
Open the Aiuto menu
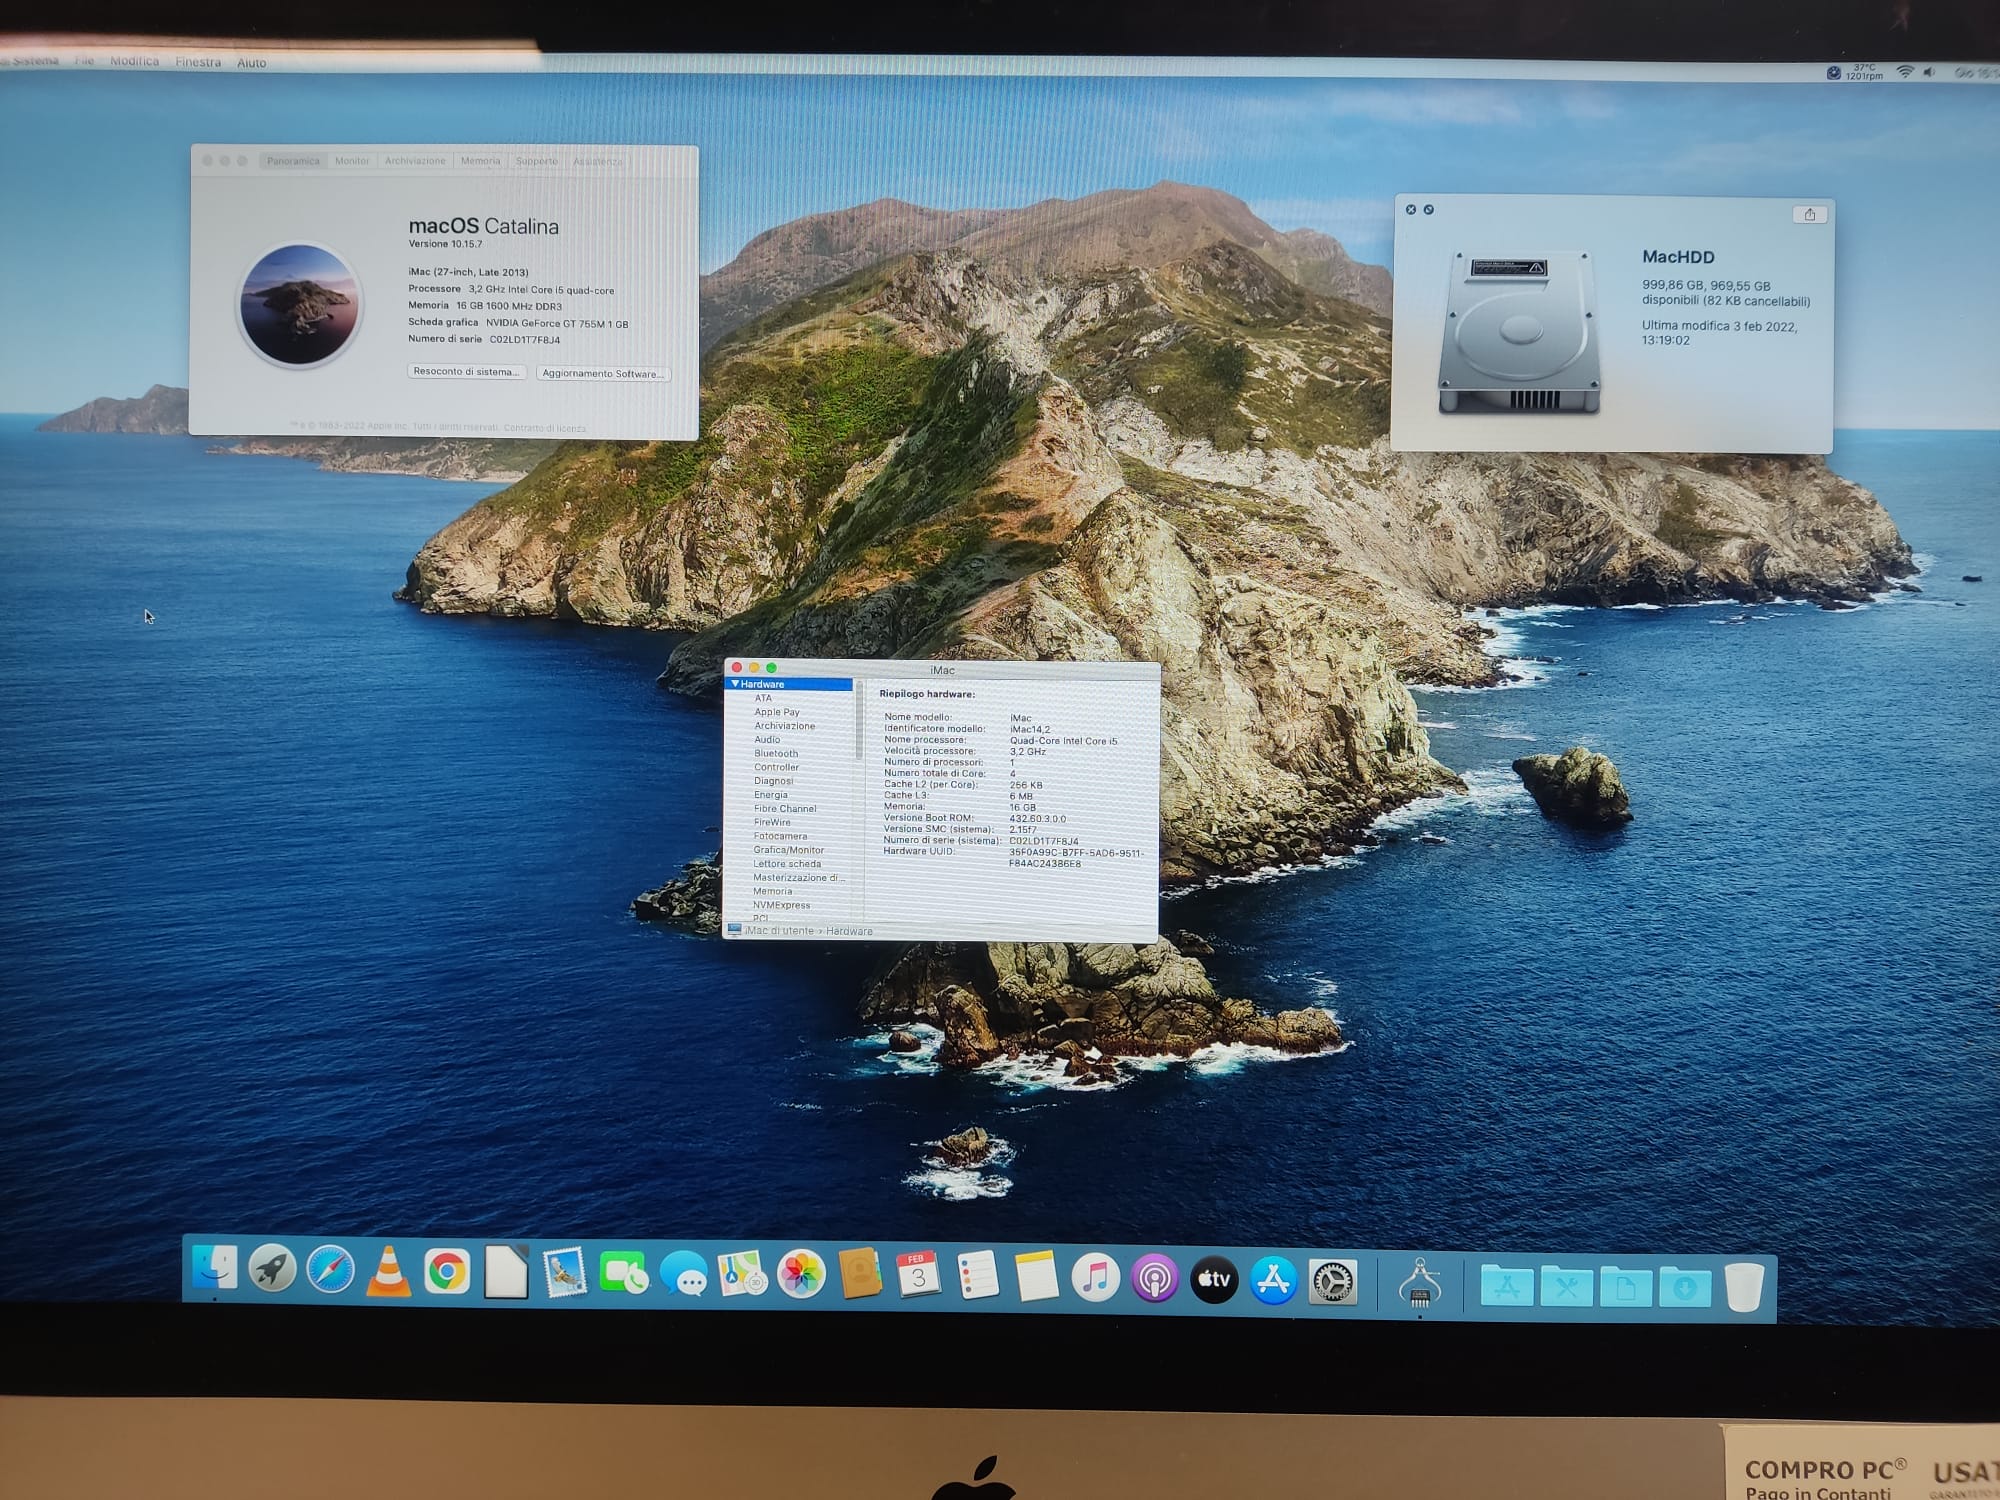pos(252,62)
